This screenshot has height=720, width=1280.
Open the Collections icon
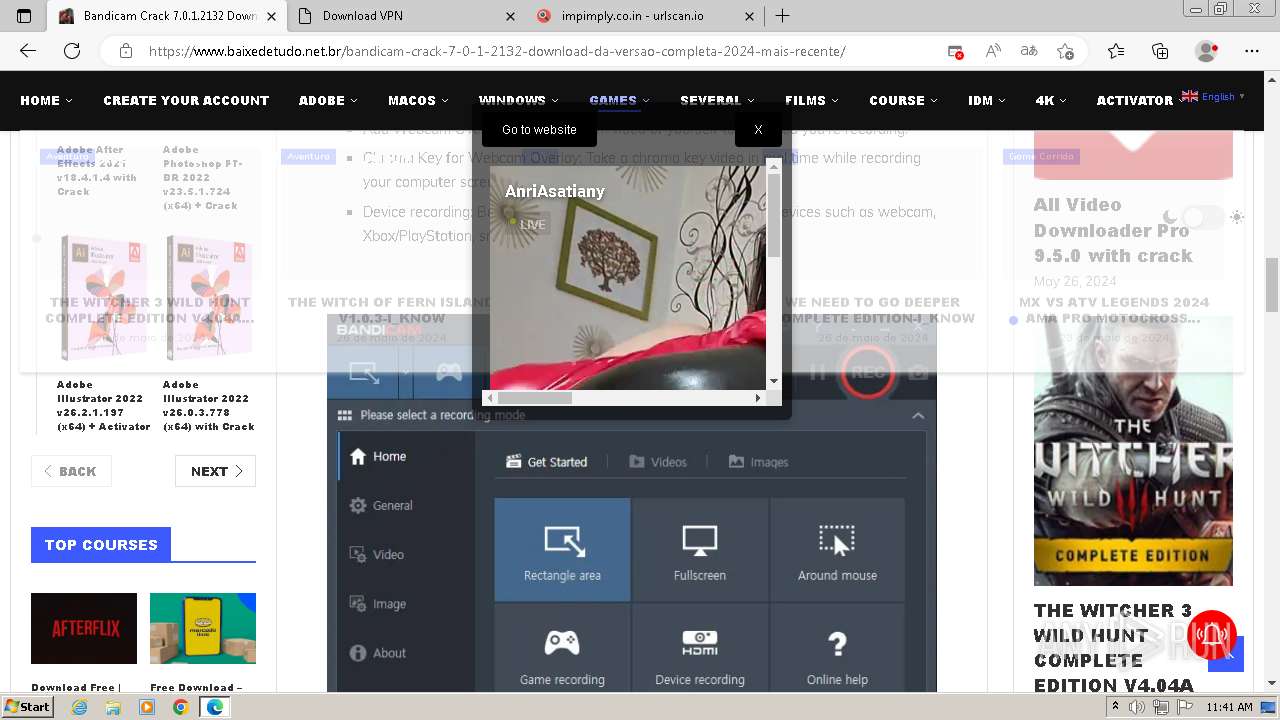[x=1160, y=51]
